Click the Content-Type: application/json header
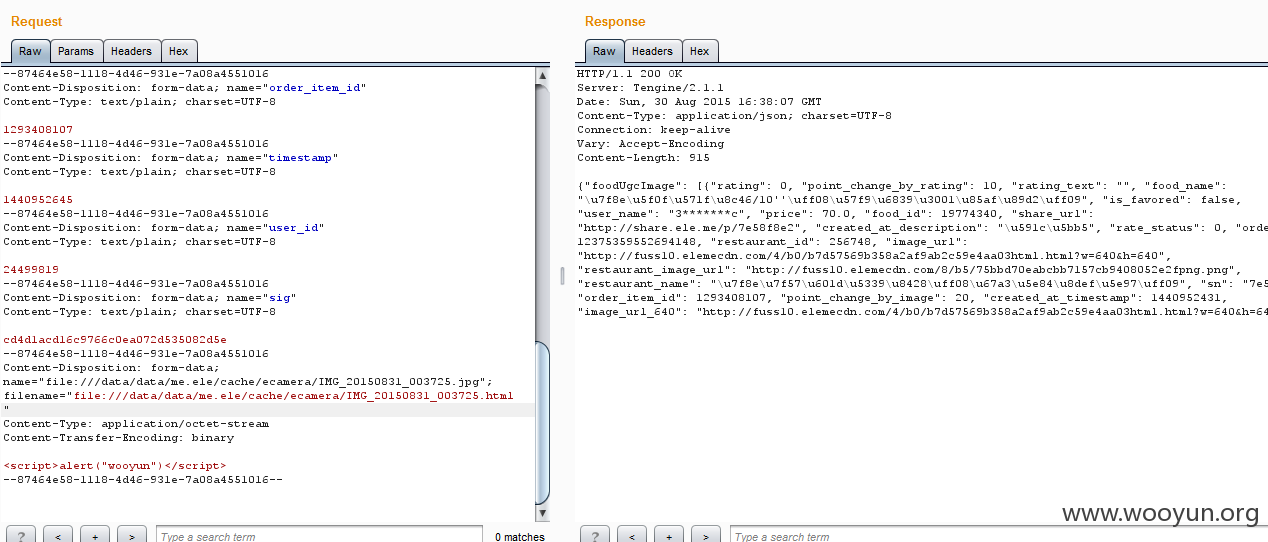Screen dimensions: 1268x542 pos(734,116)
